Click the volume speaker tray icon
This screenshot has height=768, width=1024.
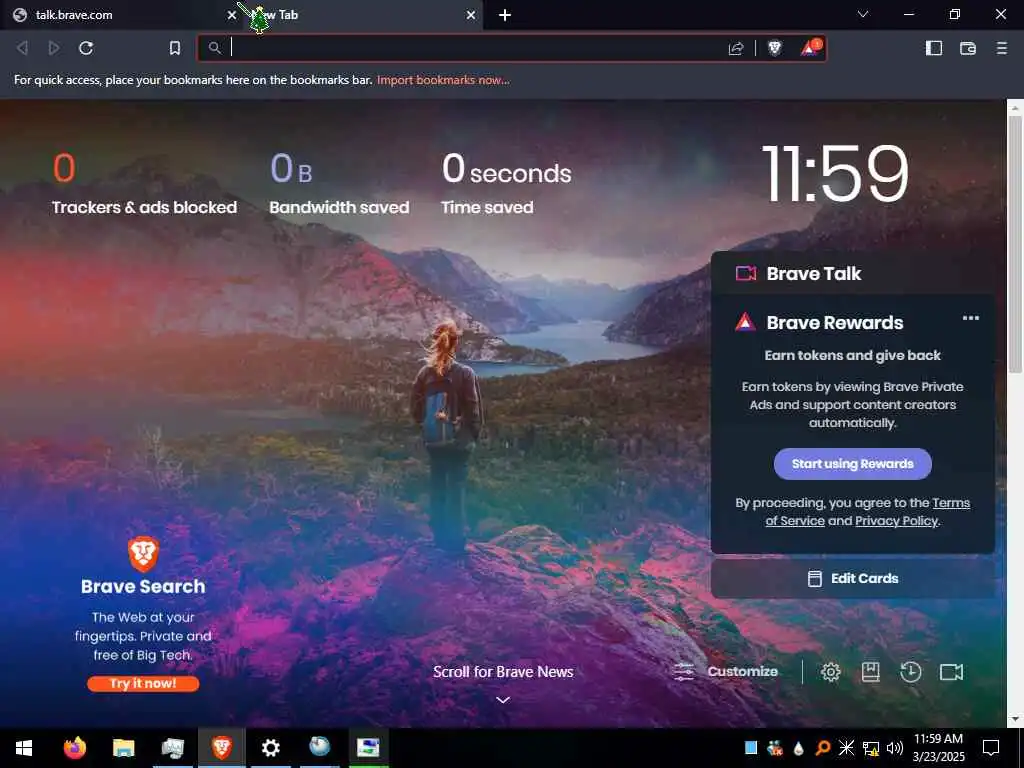(895, 748)
